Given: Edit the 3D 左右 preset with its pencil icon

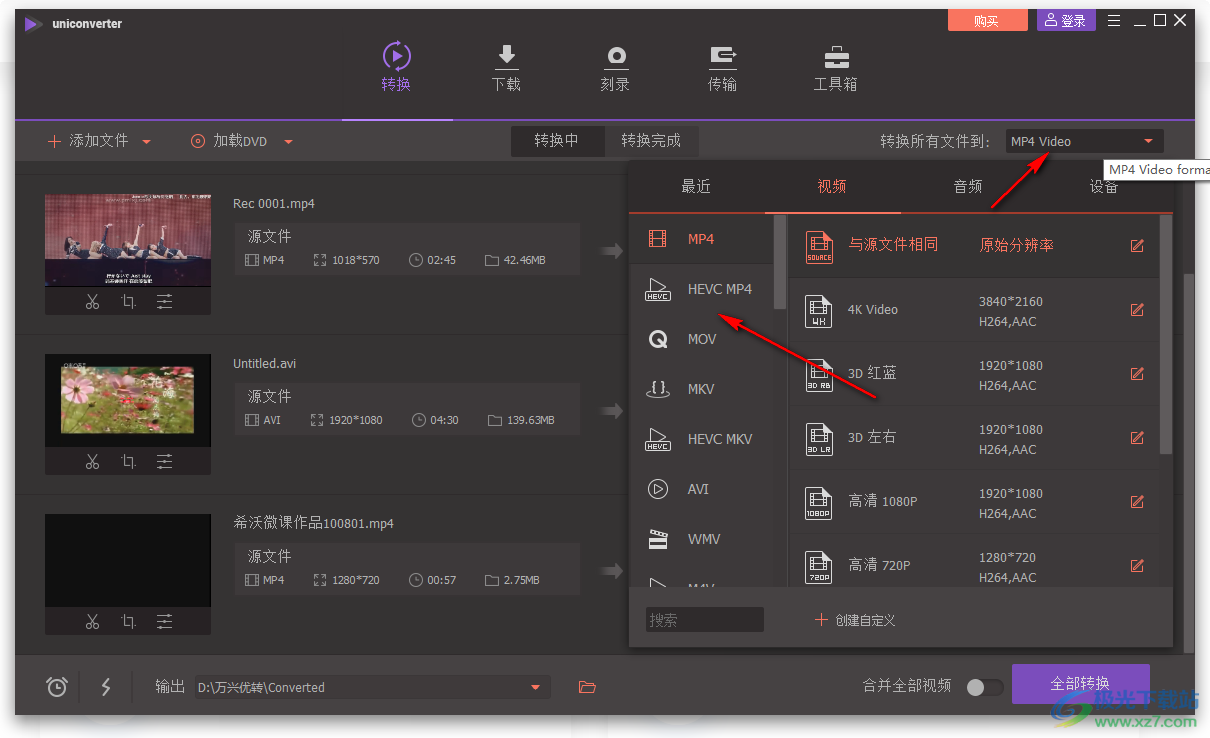Looking at the screenshot, I should [x=1137, y=437].
